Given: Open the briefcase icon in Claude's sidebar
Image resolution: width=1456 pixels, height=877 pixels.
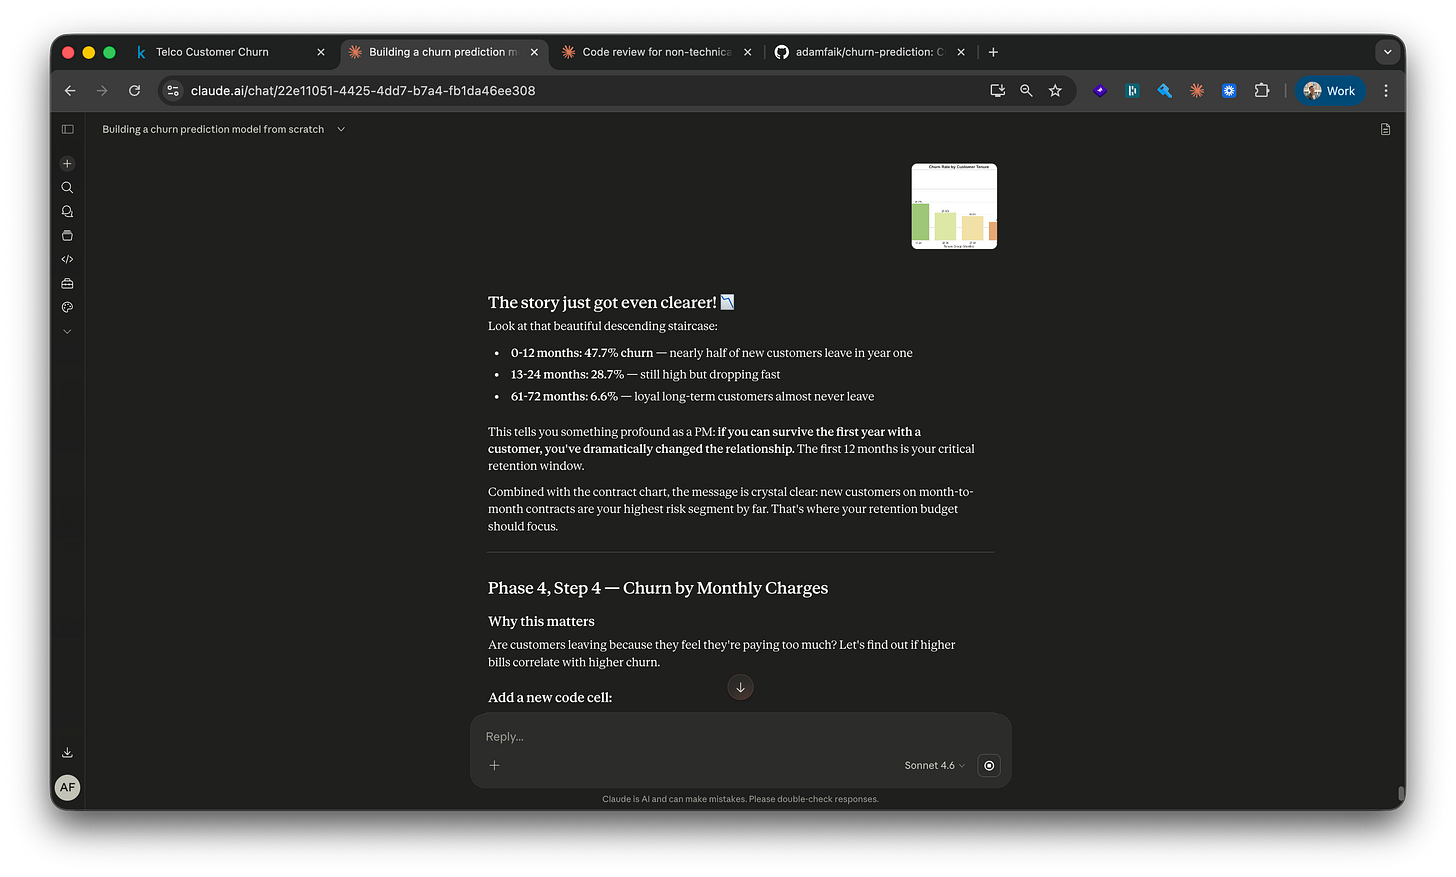Looking at the screenshot, I should [x=67, y=283].
